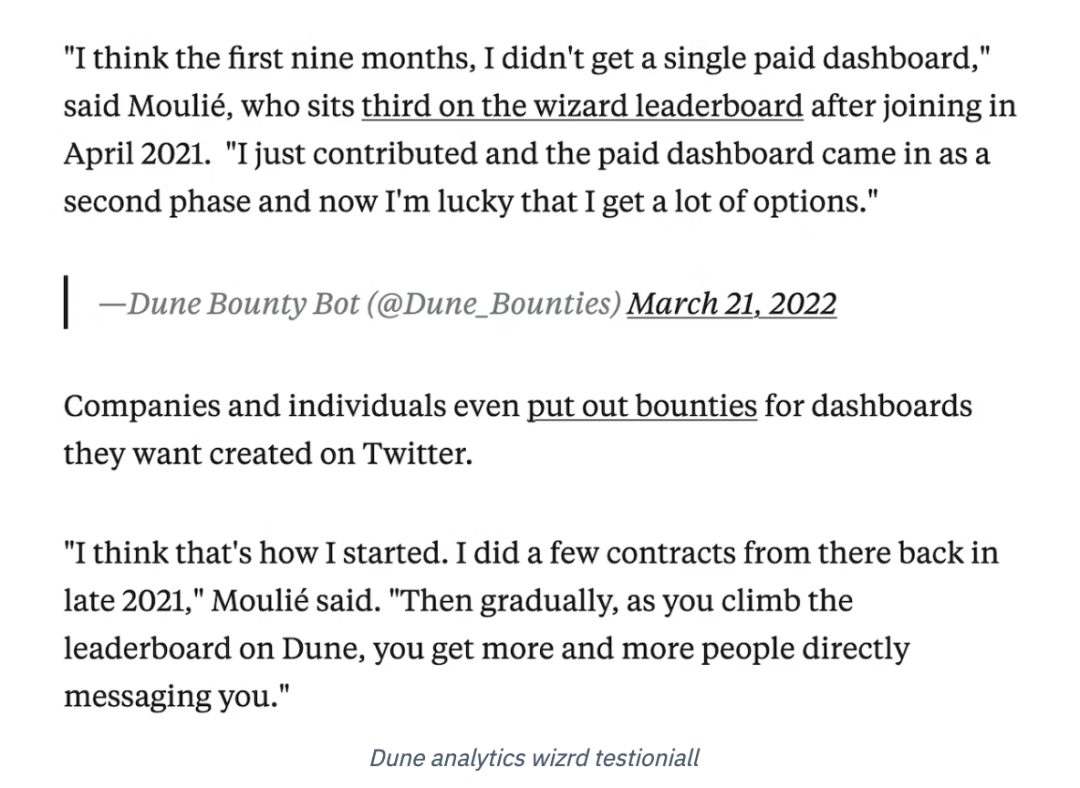The image size is (1080, 788).
Task: Click the words 'messaging you' at paragraph end
Action: tap(170, 697)
